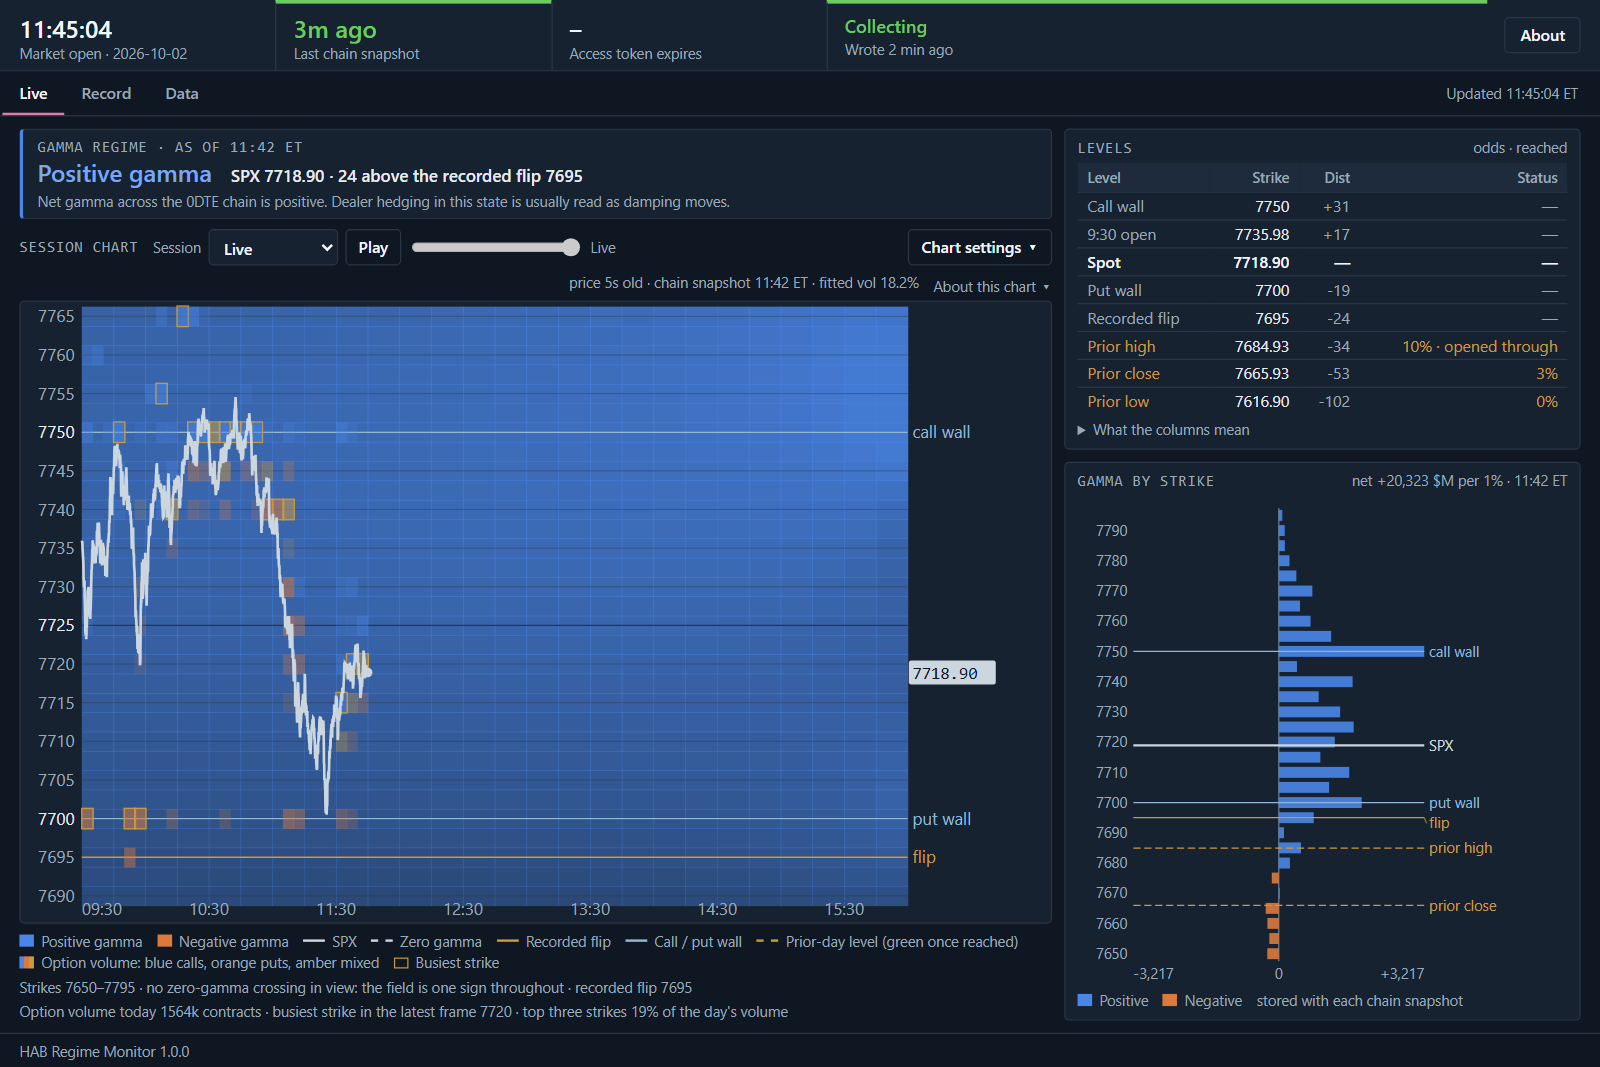This screenshot has height=1067, width=1600.
Task: Click the Zero gamma dashed legend marker
Action: [381, 941]
